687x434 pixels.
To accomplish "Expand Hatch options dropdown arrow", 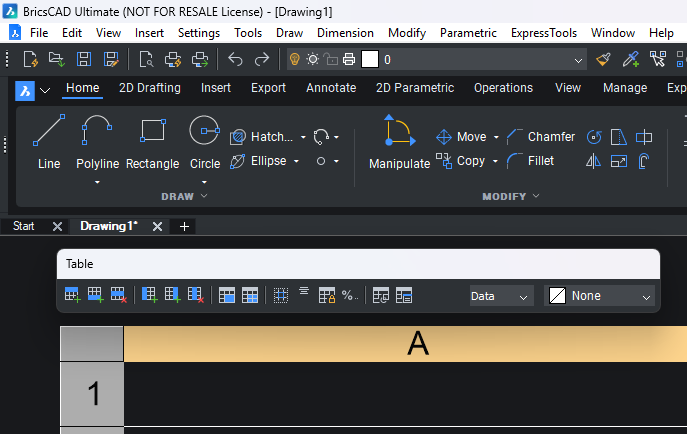I will point(303,137).
